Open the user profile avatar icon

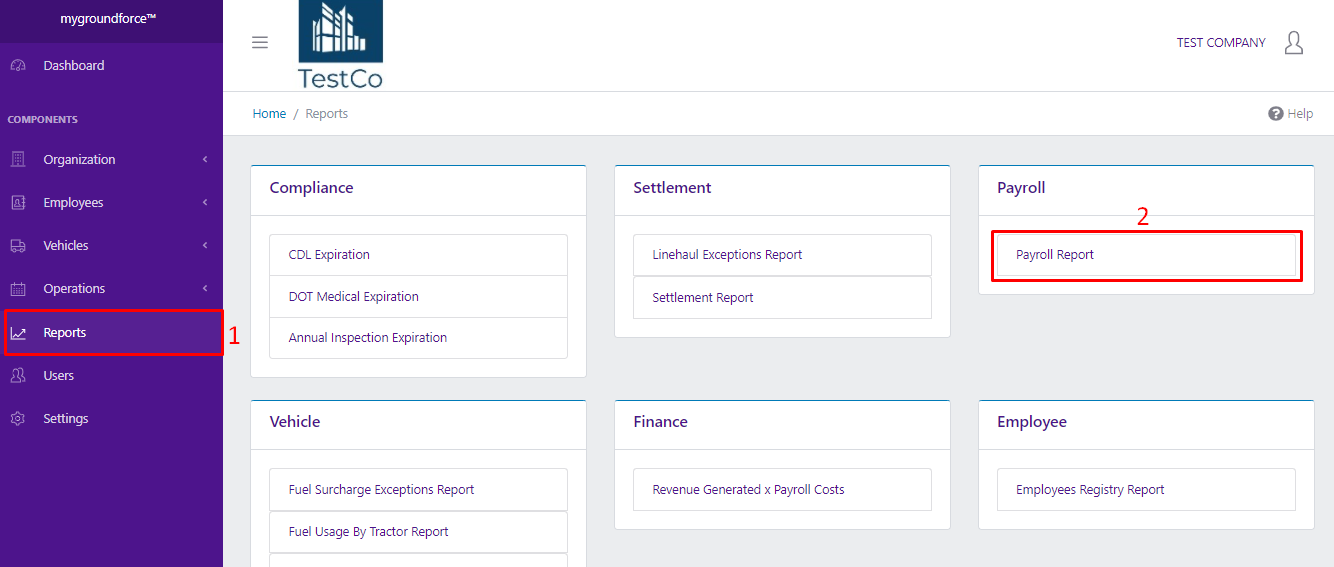(x=1293, y=43)
